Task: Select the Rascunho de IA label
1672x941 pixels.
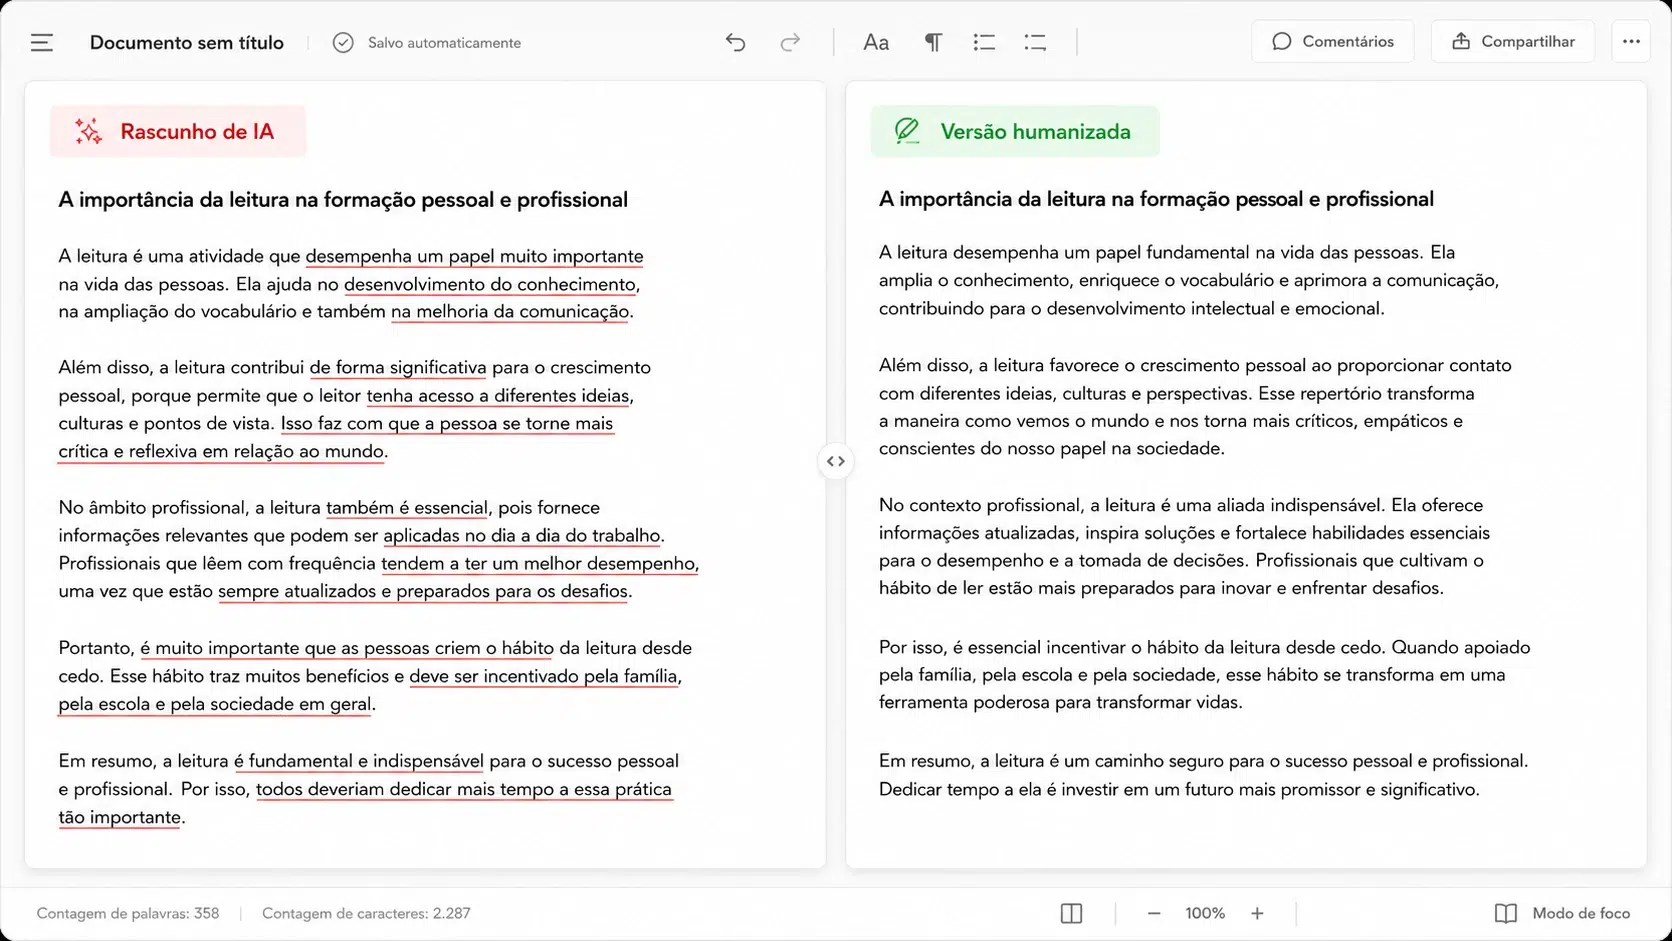Action: 197,131
